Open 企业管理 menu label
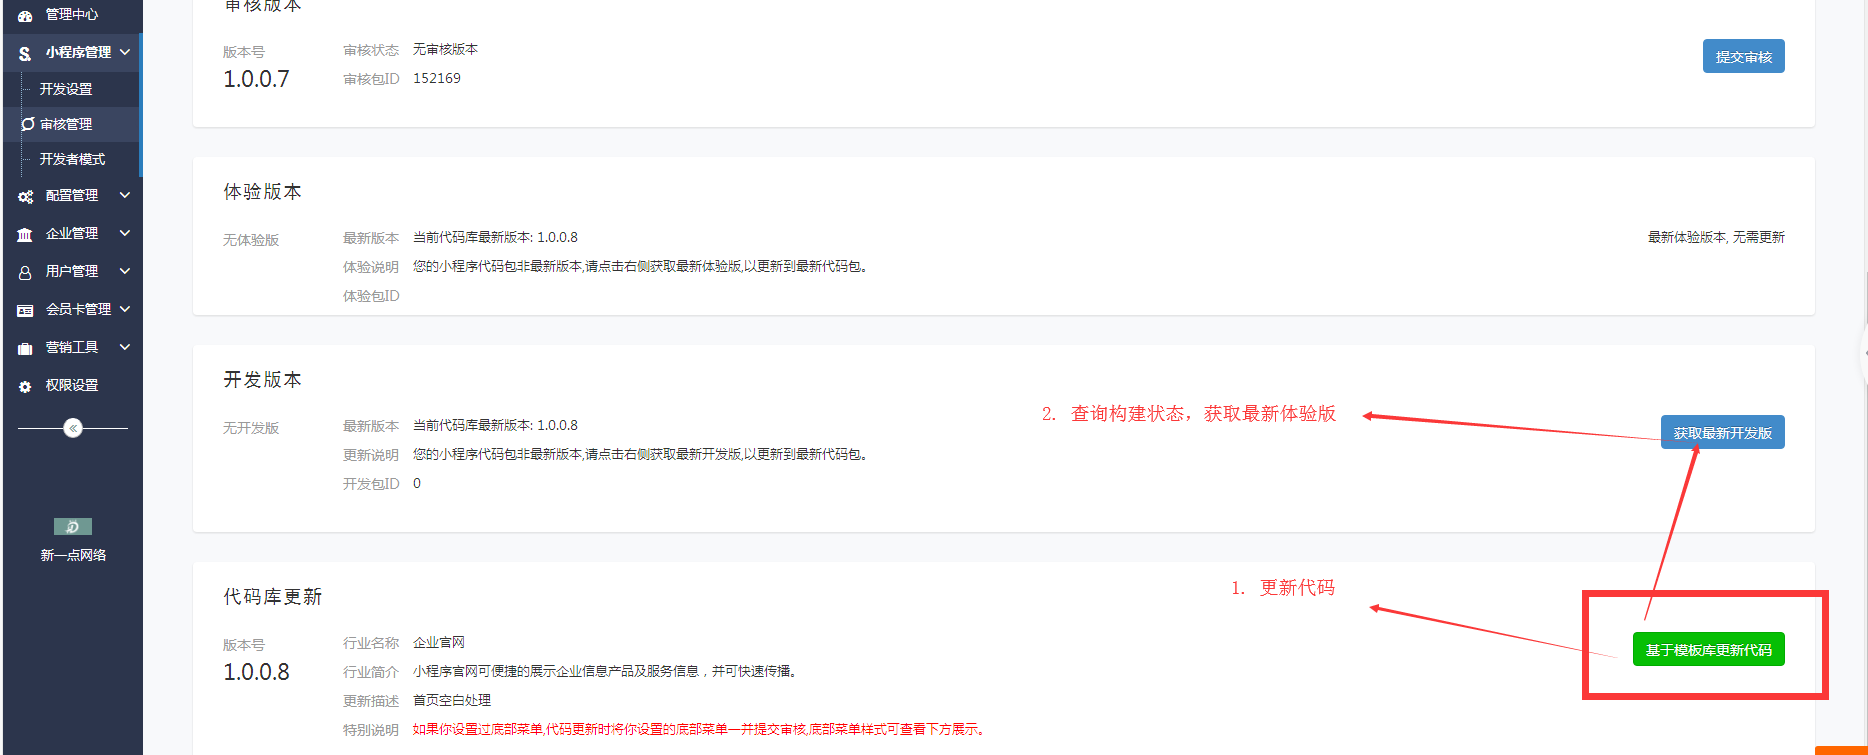The height and width of the screenshot is (755, 1868). tap(72, 233)
